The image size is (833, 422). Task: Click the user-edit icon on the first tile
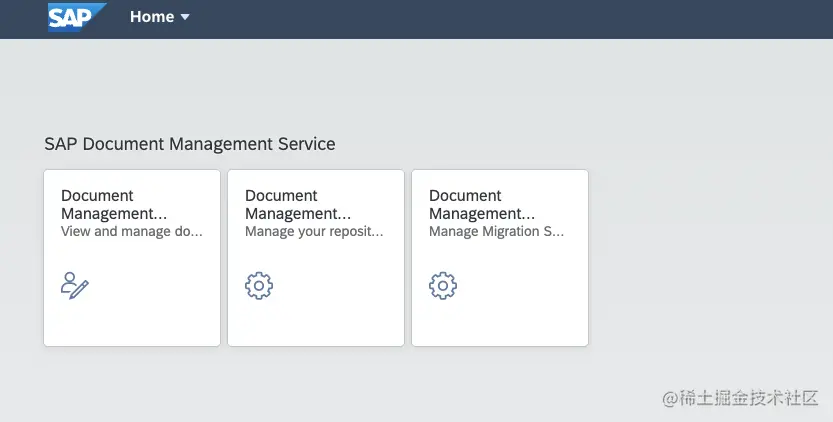pyautogui.click(x=75, y=286)
